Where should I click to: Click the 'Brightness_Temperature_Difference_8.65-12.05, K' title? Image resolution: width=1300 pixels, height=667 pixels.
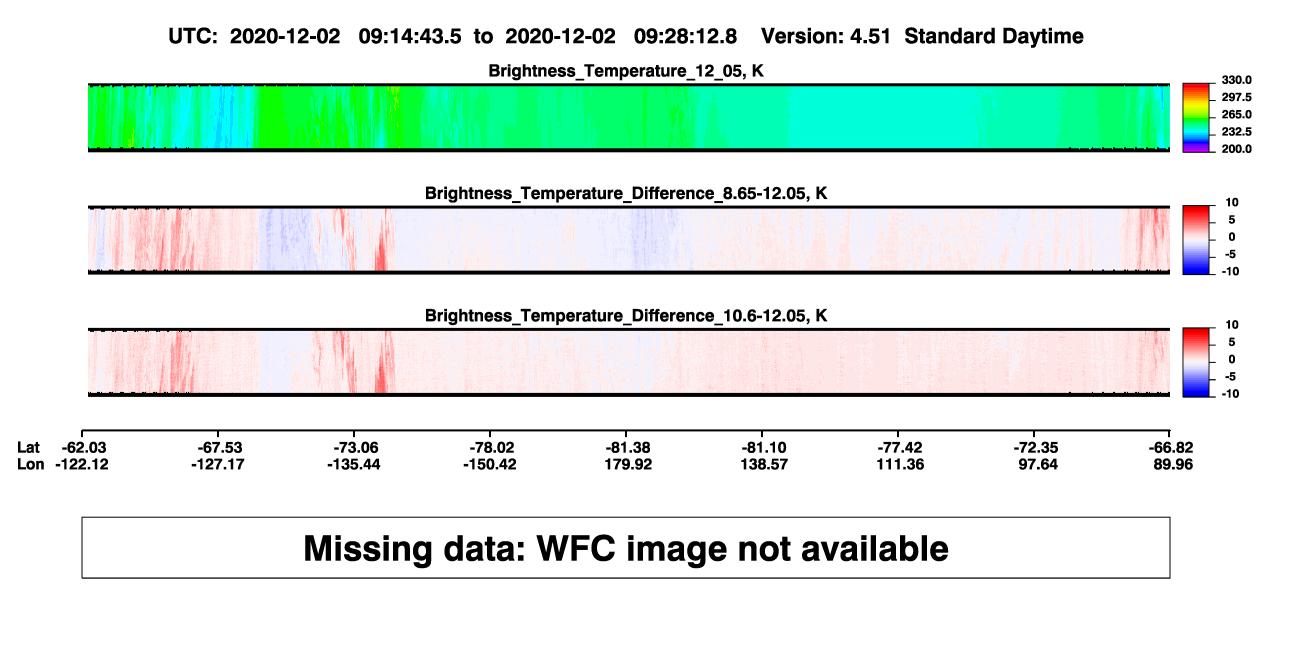[x=626, y=194]
